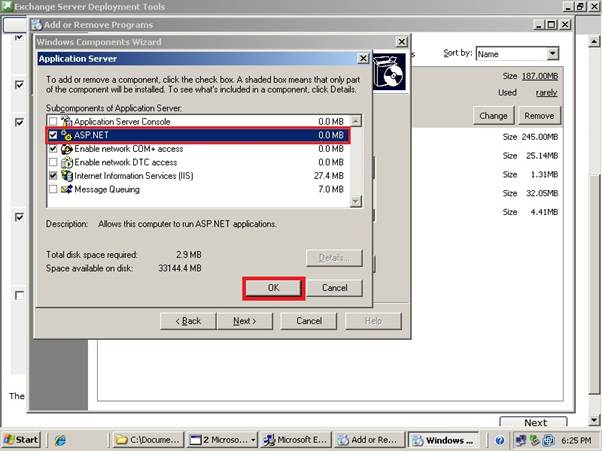Click scroll down arrow in Exchange window
This screenshot has width=602, height=451.
(594, 420)
